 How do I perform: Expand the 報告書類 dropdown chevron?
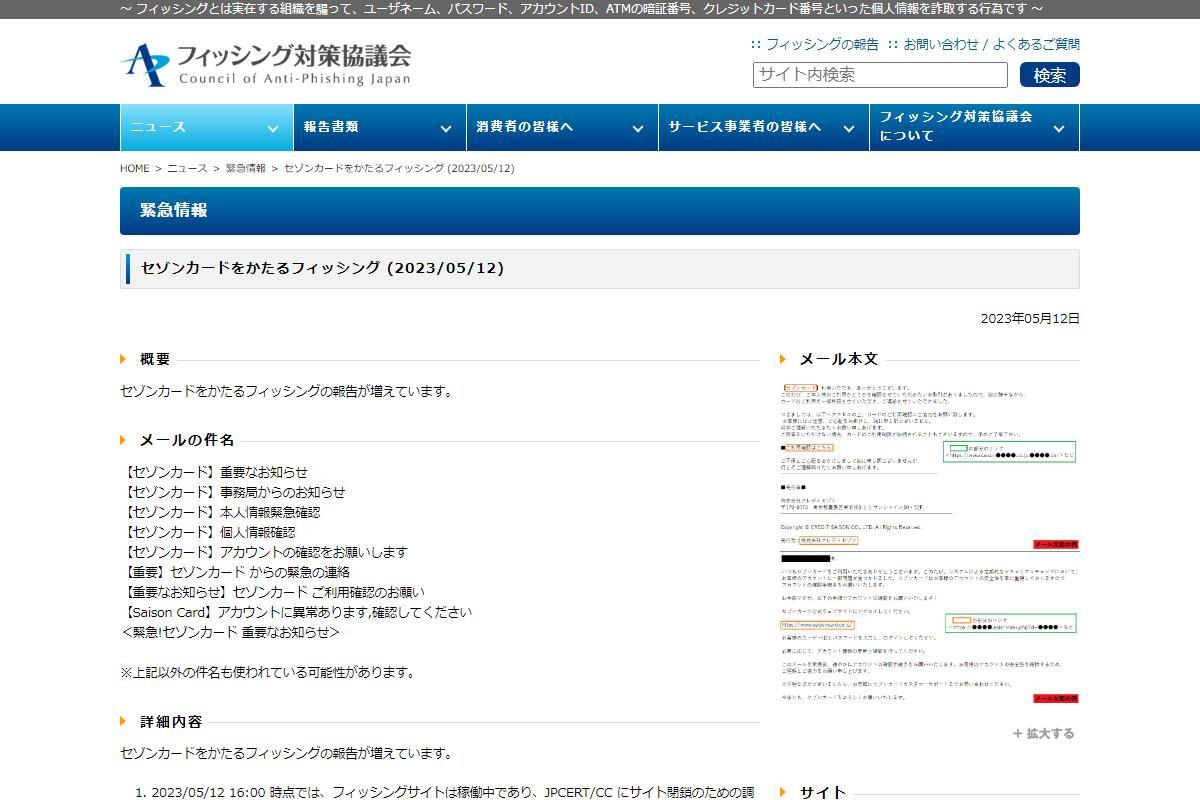click(x=446, y=128)
